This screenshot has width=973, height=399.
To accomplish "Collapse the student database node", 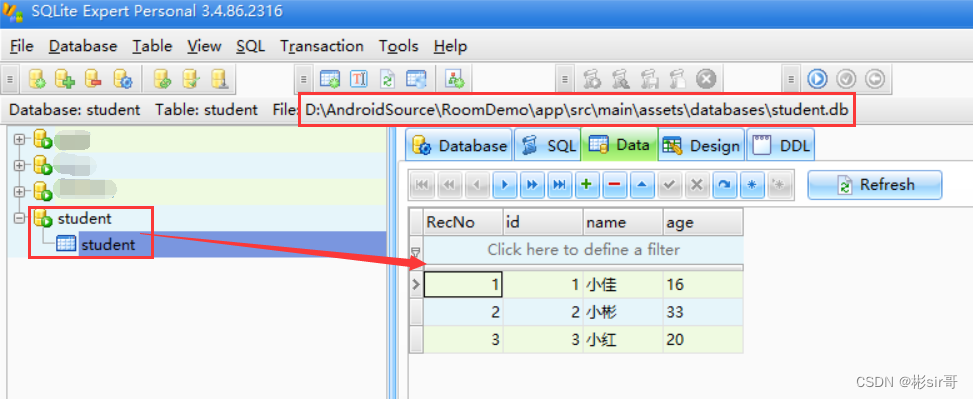I will 19,218.
